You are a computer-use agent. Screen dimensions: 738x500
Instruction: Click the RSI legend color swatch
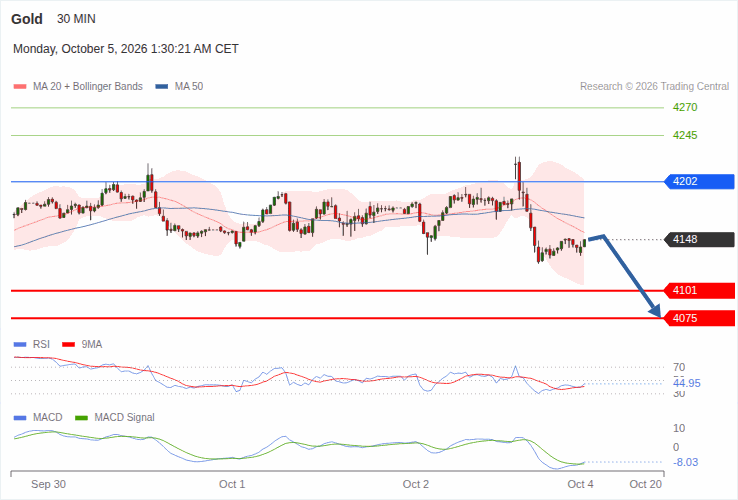(x=20, y=345)
